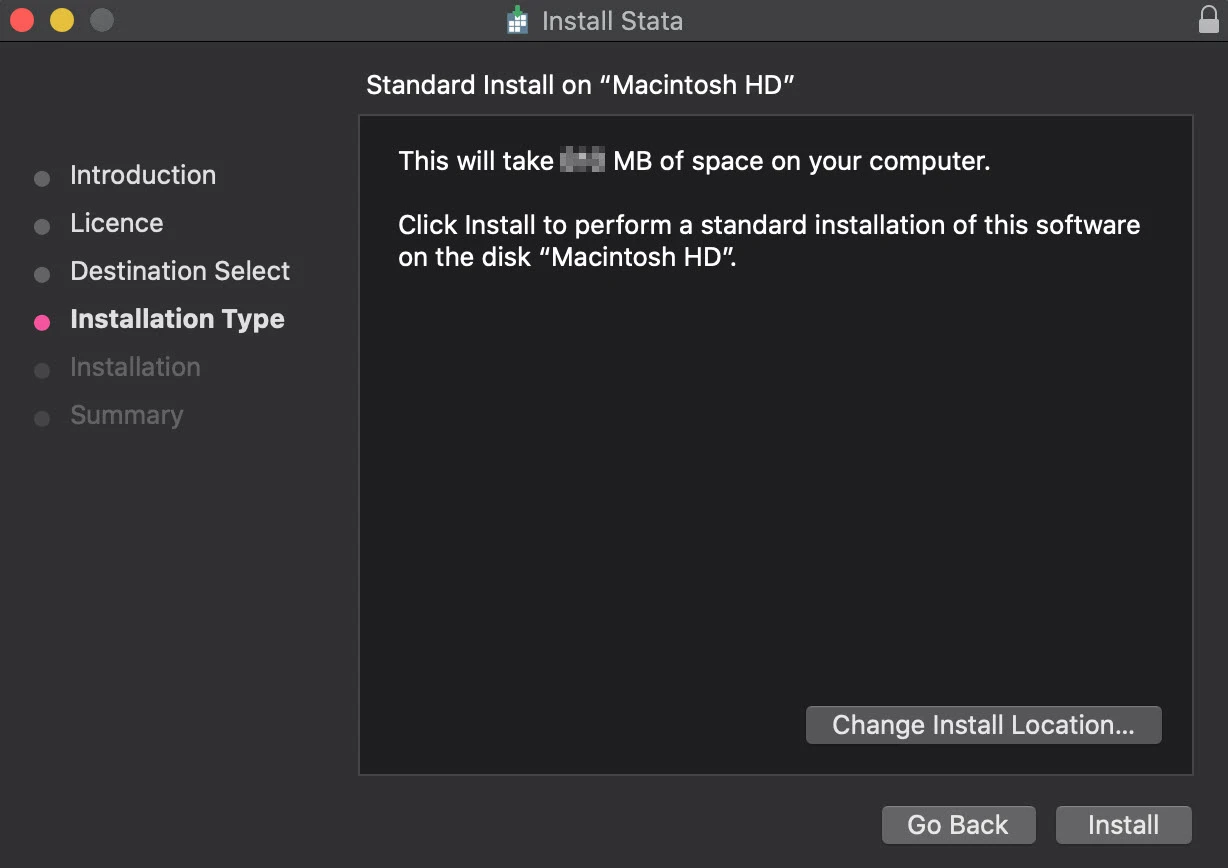Minimize the installer with the yellow button
1228x868 pixels.
pos(61,19)
